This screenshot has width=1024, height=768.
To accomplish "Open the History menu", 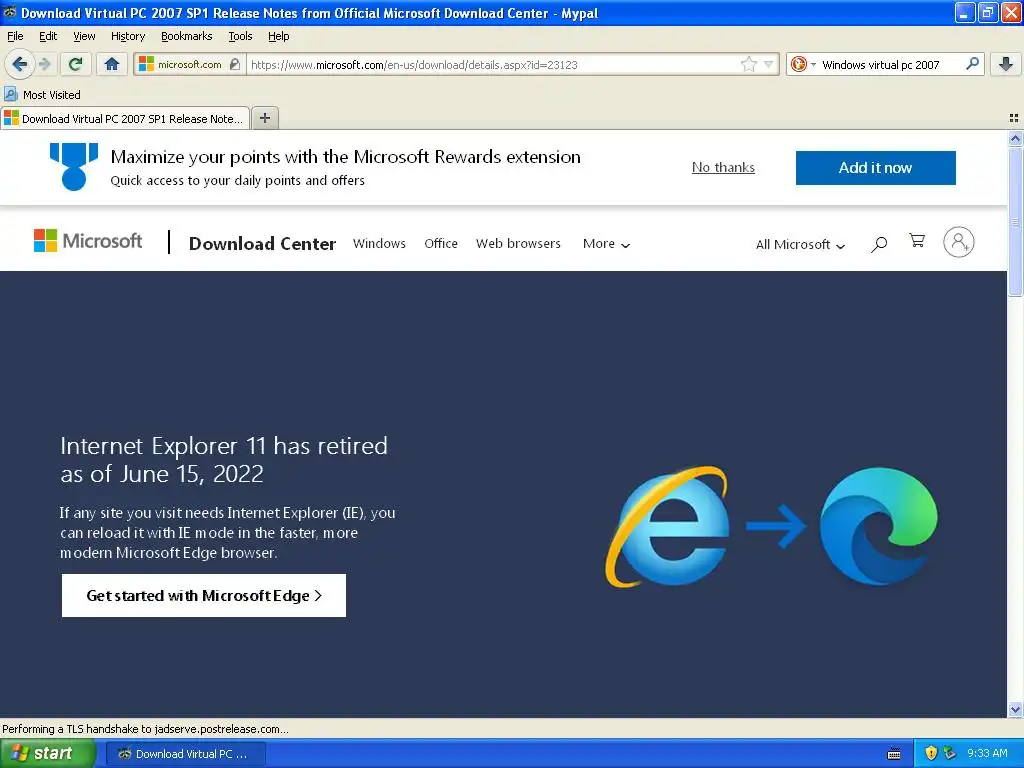I will [x=127, y=36].
